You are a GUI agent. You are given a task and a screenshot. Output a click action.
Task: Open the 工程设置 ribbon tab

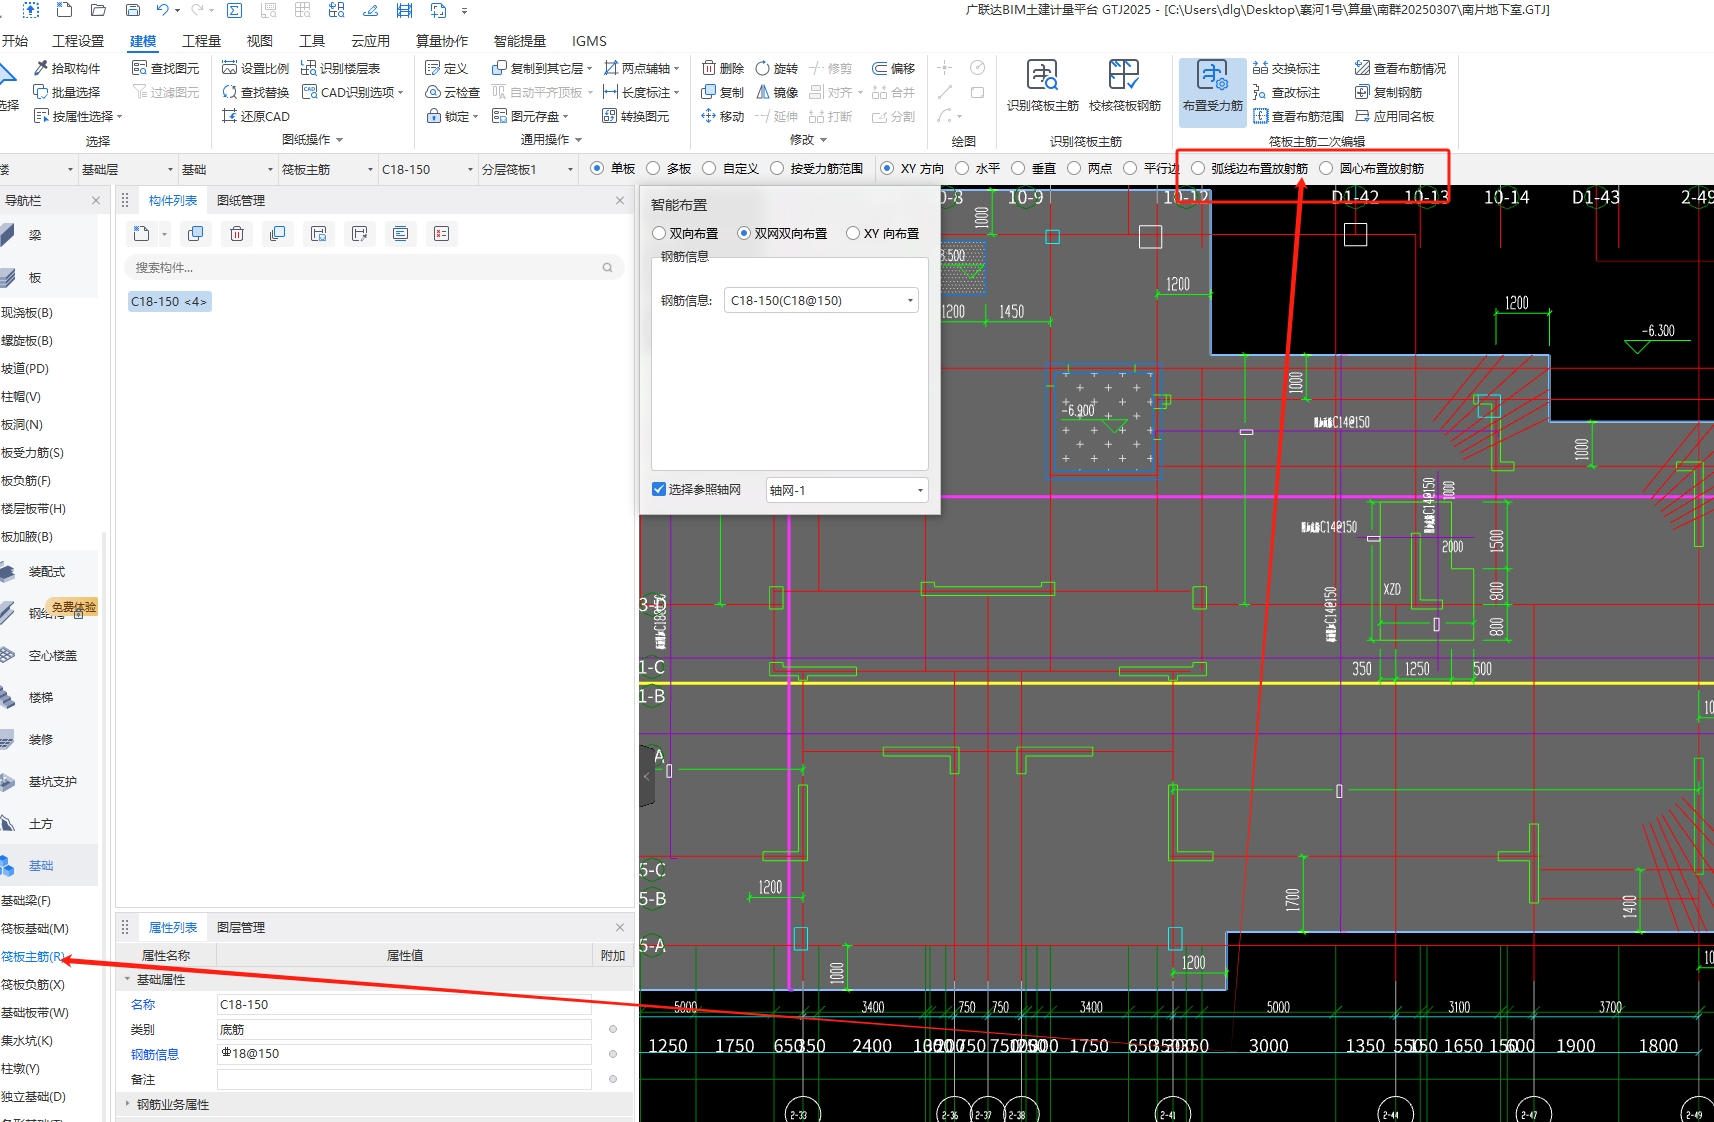[78, 41]
